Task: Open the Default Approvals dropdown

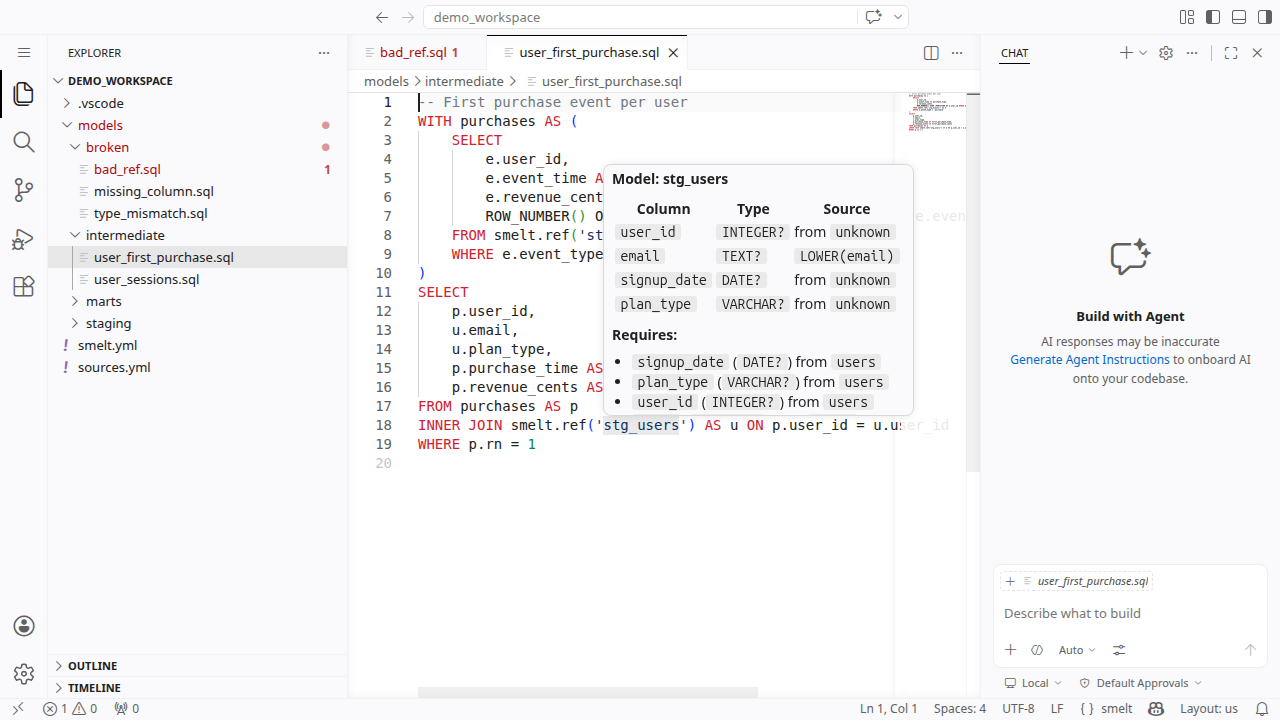Action: pyautogui.click(x=1139, y=683)
